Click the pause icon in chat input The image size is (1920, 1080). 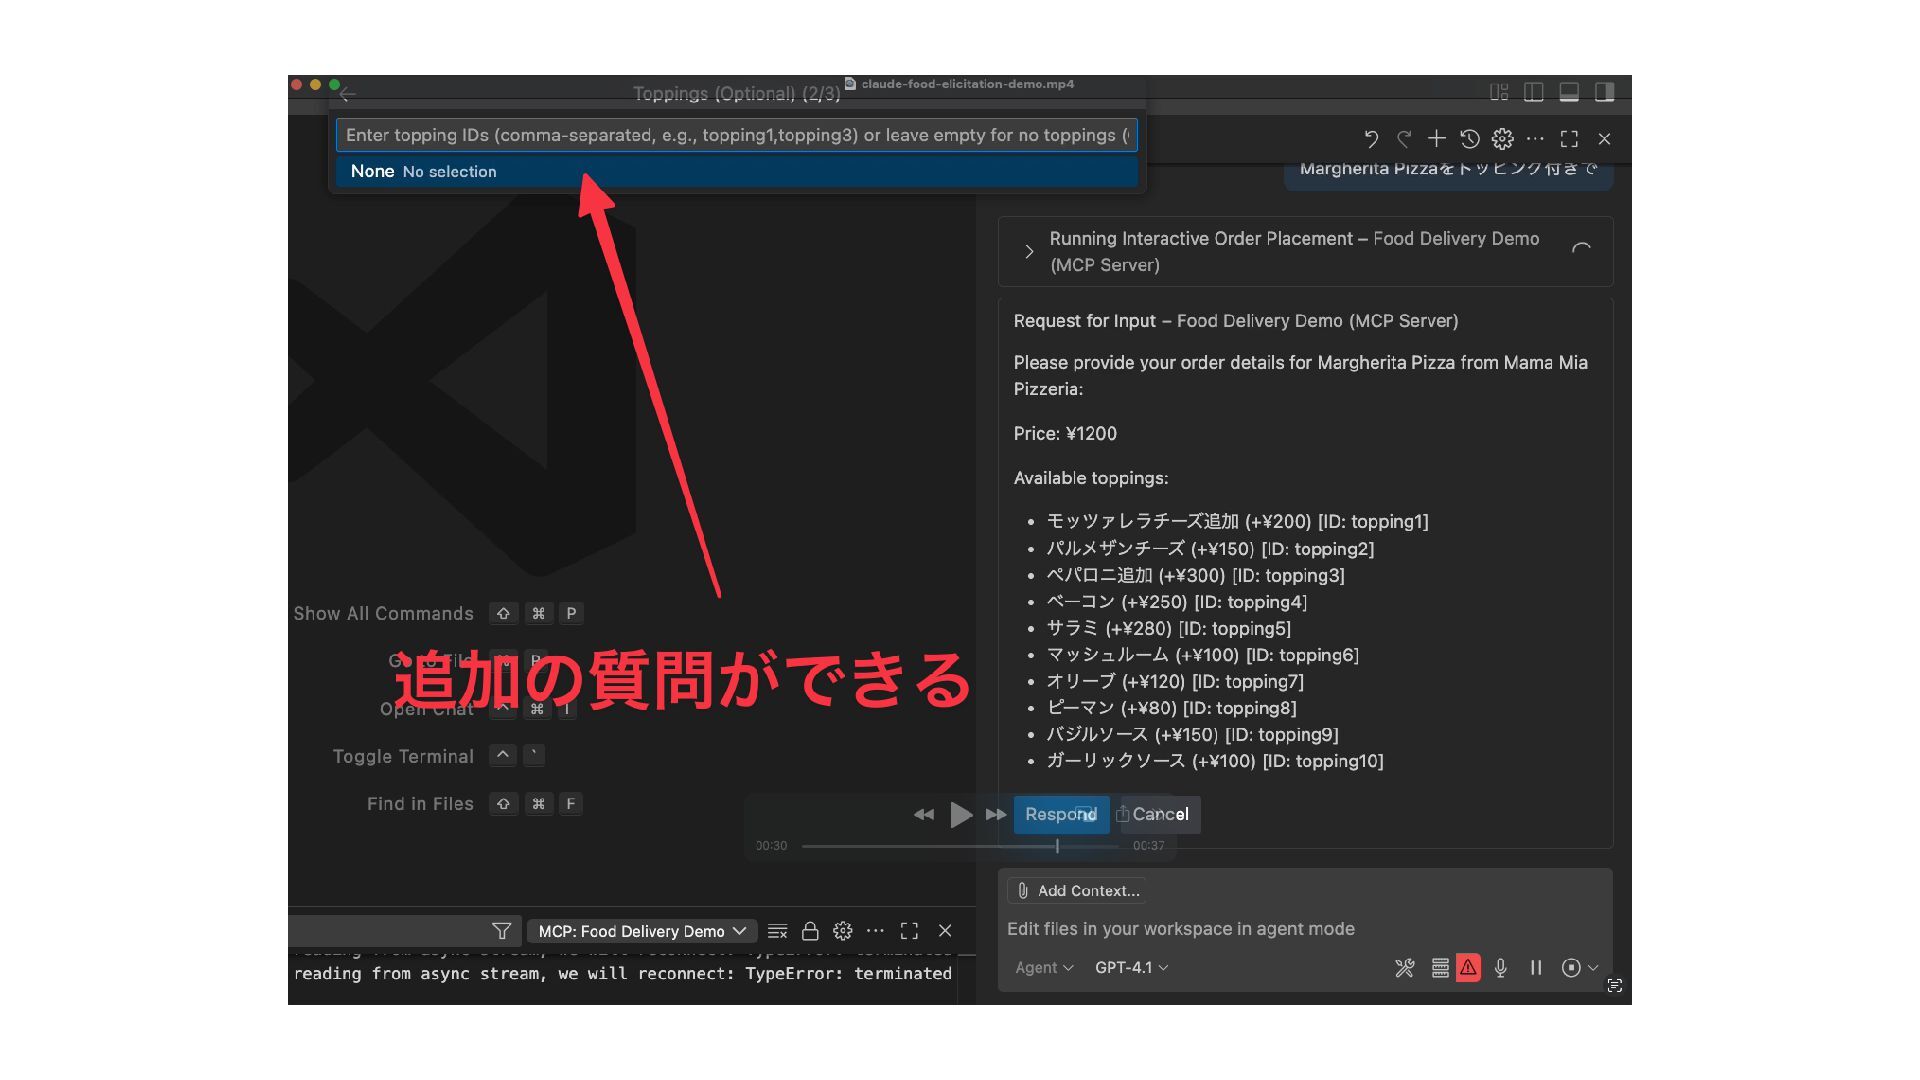click(x=1536, y=967)
